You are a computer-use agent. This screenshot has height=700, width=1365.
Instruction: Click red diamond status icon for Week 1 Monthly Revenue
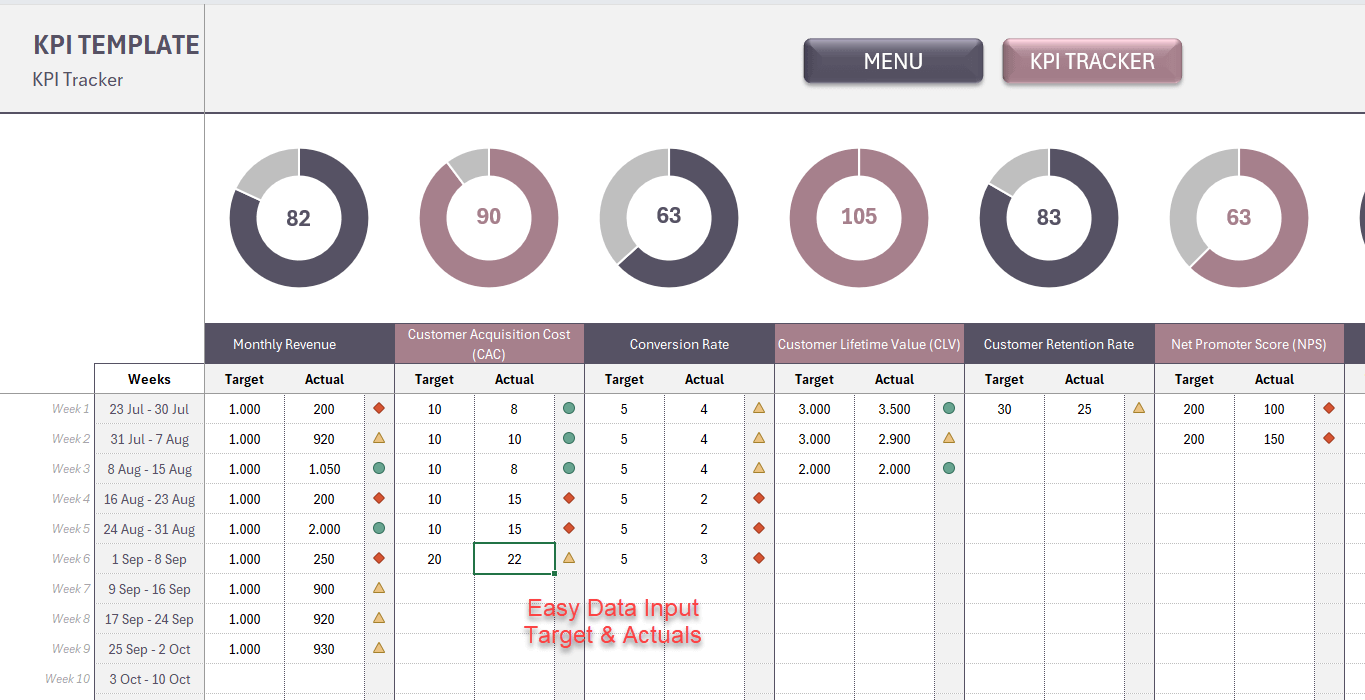pos(379,408)
